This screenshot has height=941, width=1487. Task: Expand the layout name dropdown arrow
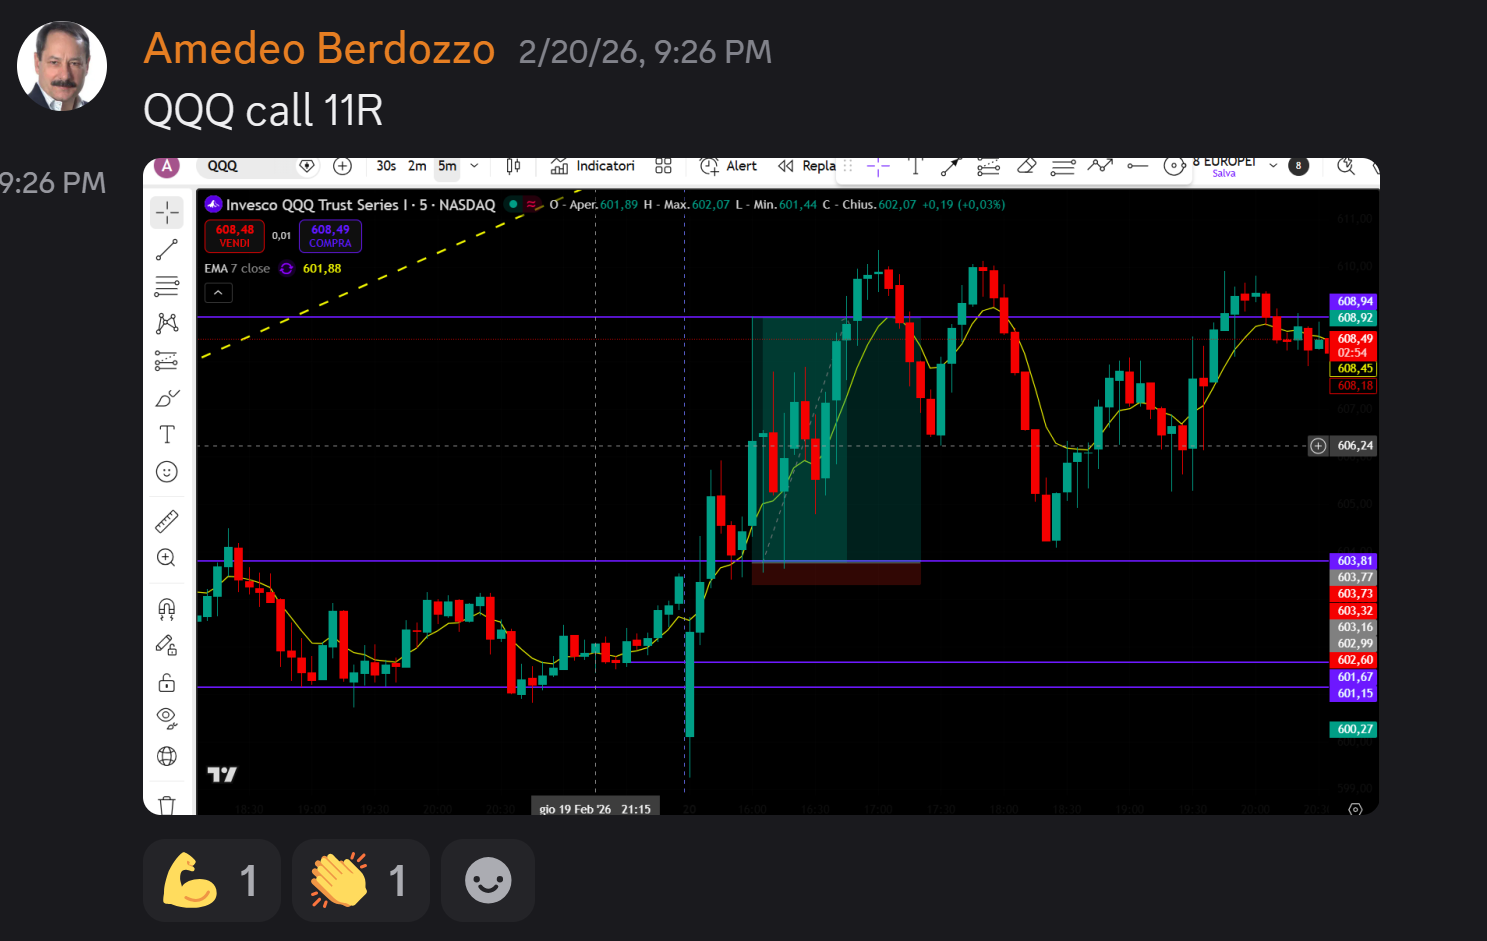pos(1273,166)
